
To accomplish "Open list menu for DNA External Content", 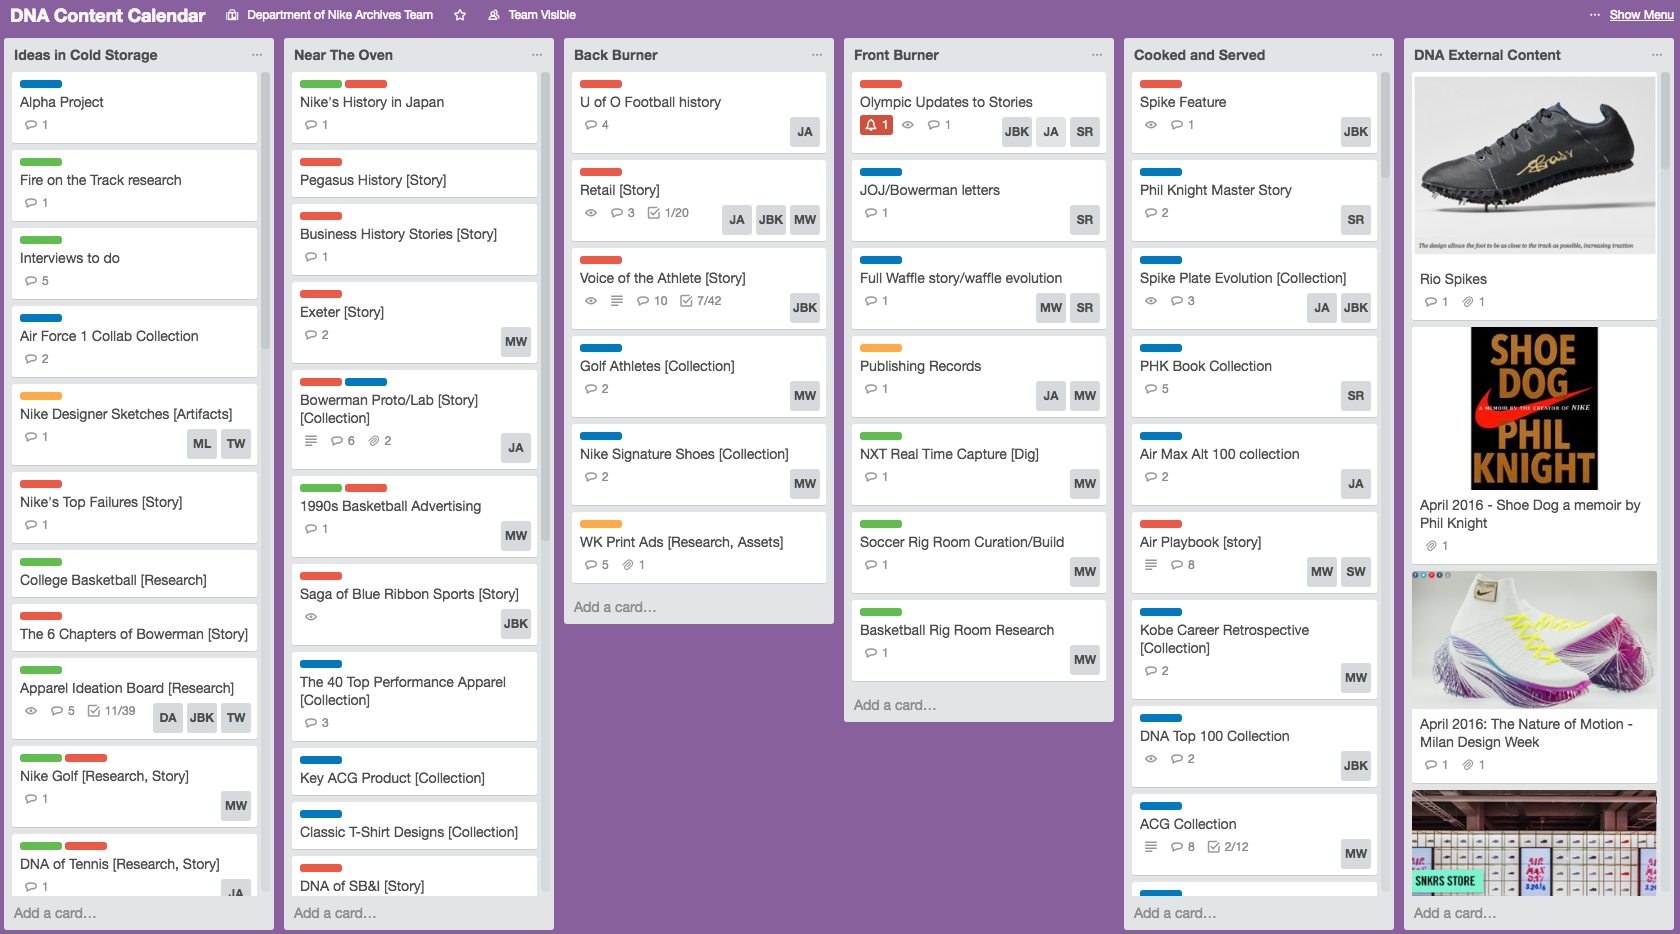I will [1657, 55].
